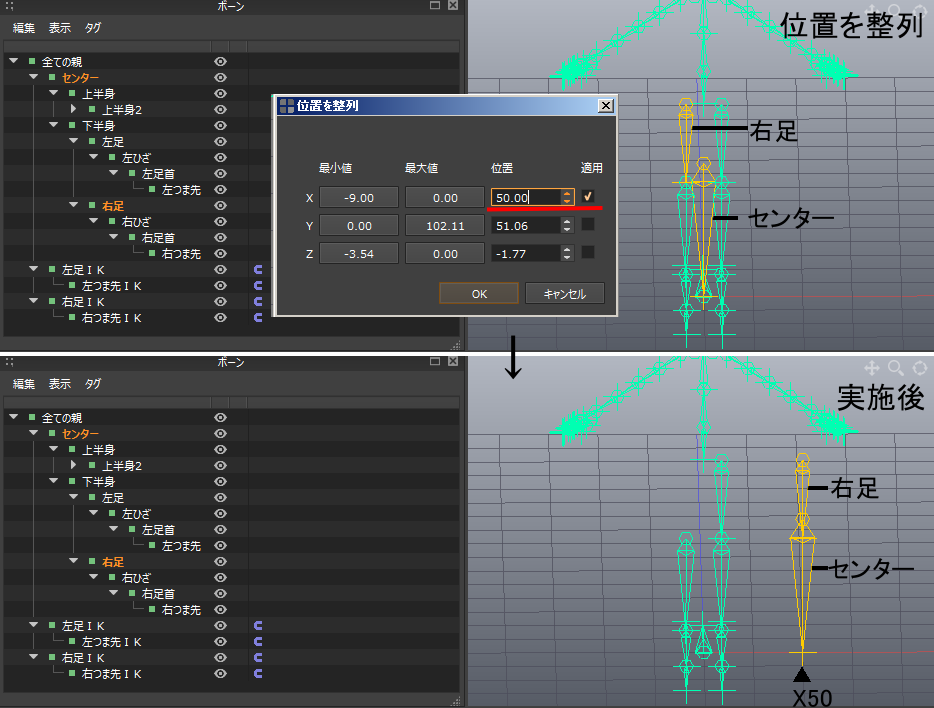Click the キャンセル button
934x708 pixels.
click(x=565, y=294)
